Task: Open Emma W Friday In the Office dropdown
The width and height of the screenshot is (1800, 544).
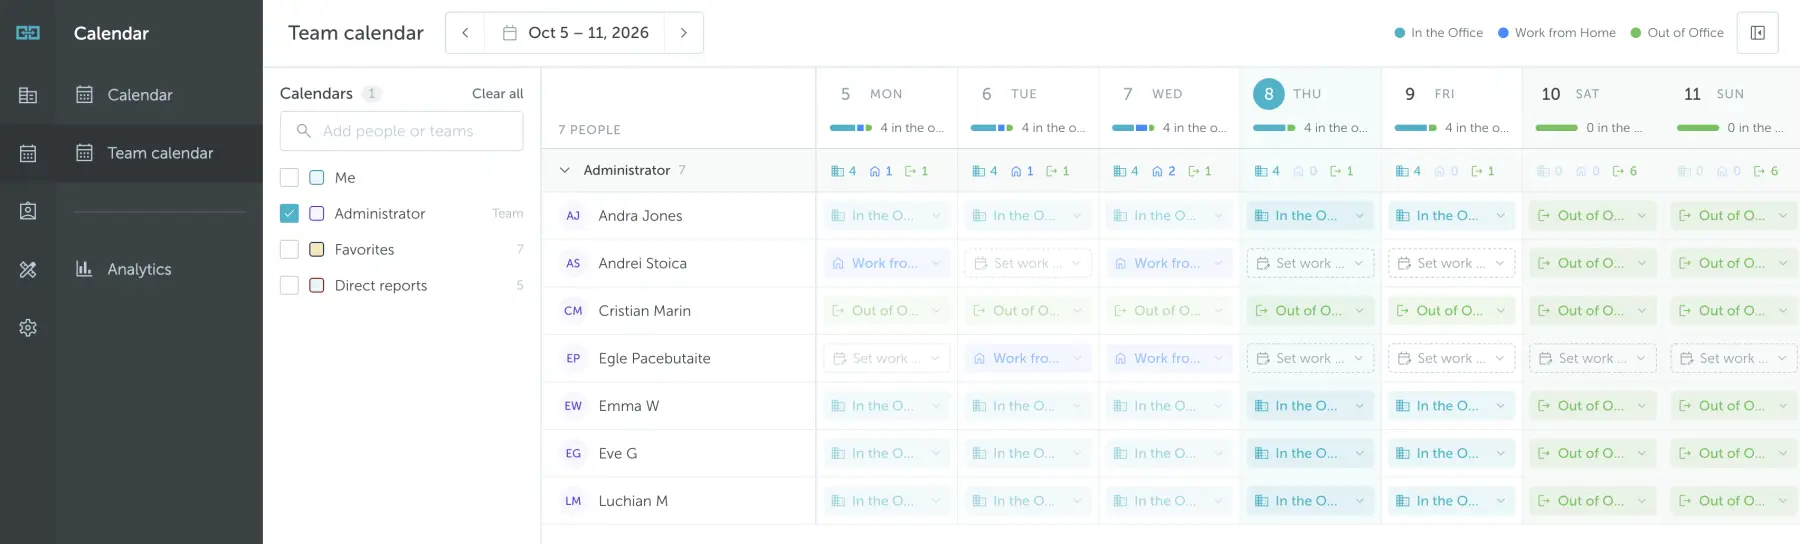Action: point(1451,406)
